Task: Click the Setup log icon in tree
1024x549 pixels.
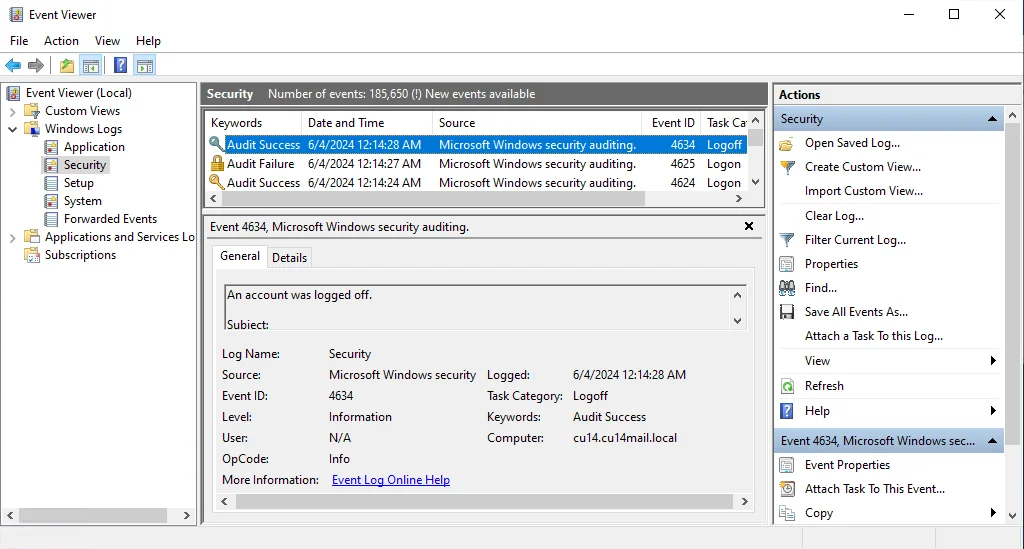Action: tap(51, 183)
